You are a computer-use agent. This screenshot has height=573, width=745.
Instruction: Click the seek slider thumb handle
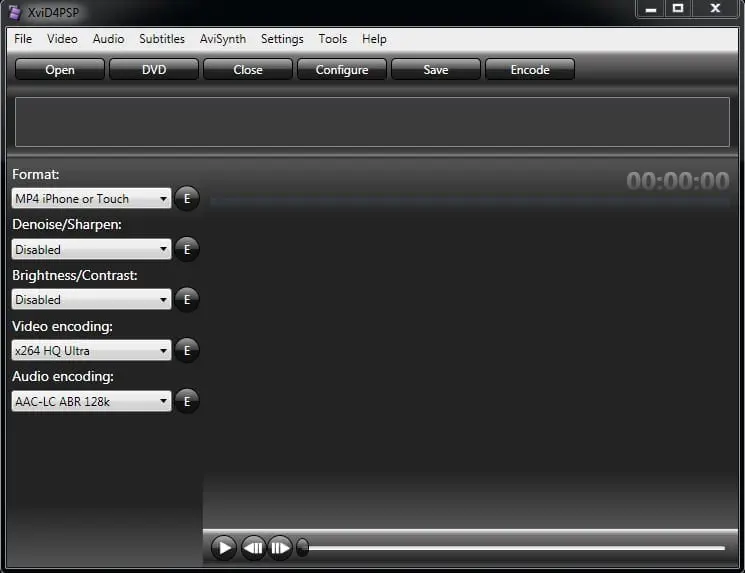(x=302, y=548)
